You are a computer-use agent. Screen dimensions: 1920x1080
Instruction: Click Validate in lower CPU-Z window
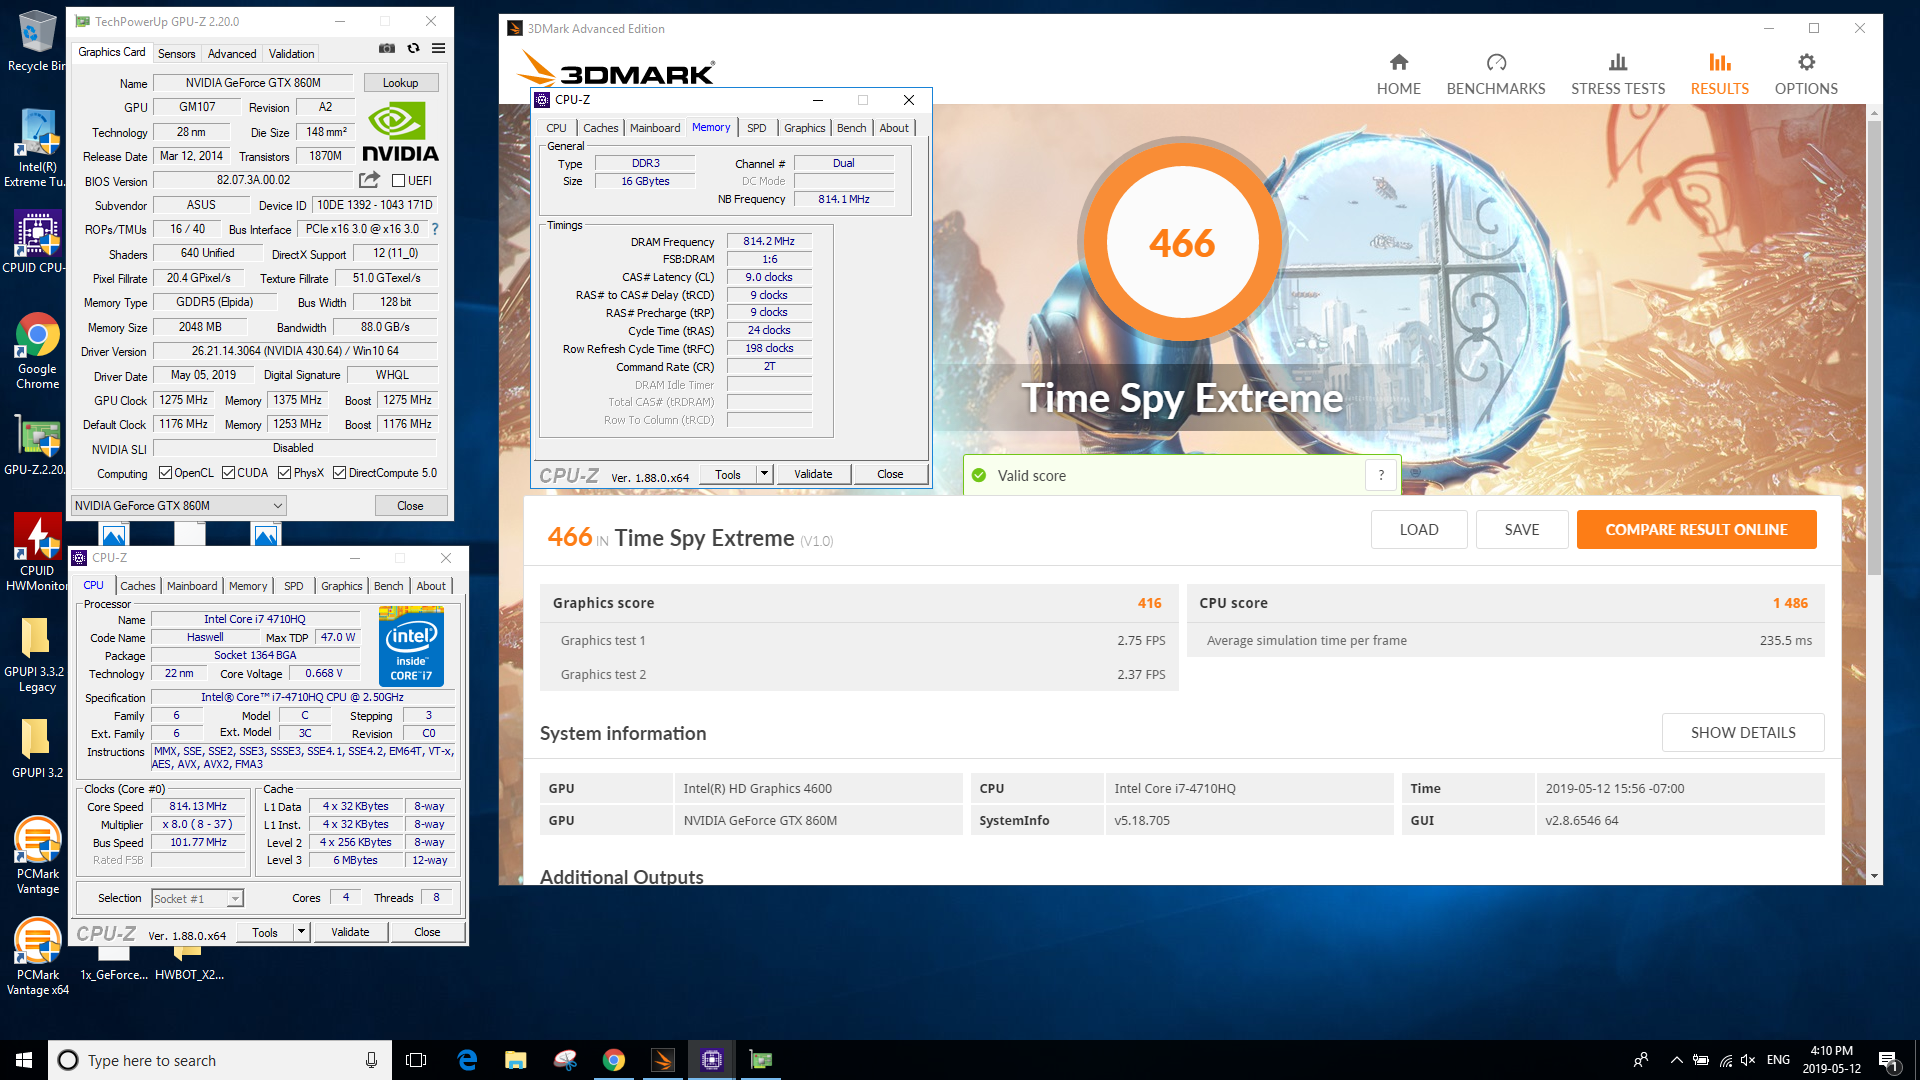point(350,932)
